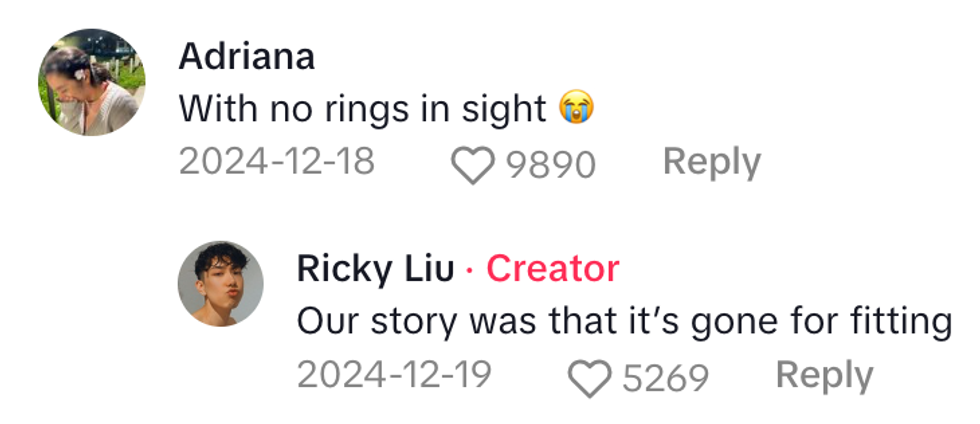Click the crying emoji in Adriana's comment
Viewport: 980px width, 424px height.
[x=574, y=108]
